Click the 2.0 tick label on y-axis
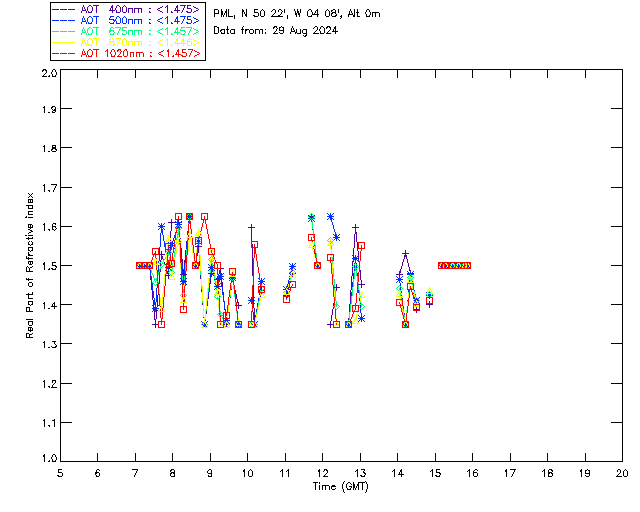The height and width of the screenshot is (512, 640). pyautogui.click(x=48, y=74)
